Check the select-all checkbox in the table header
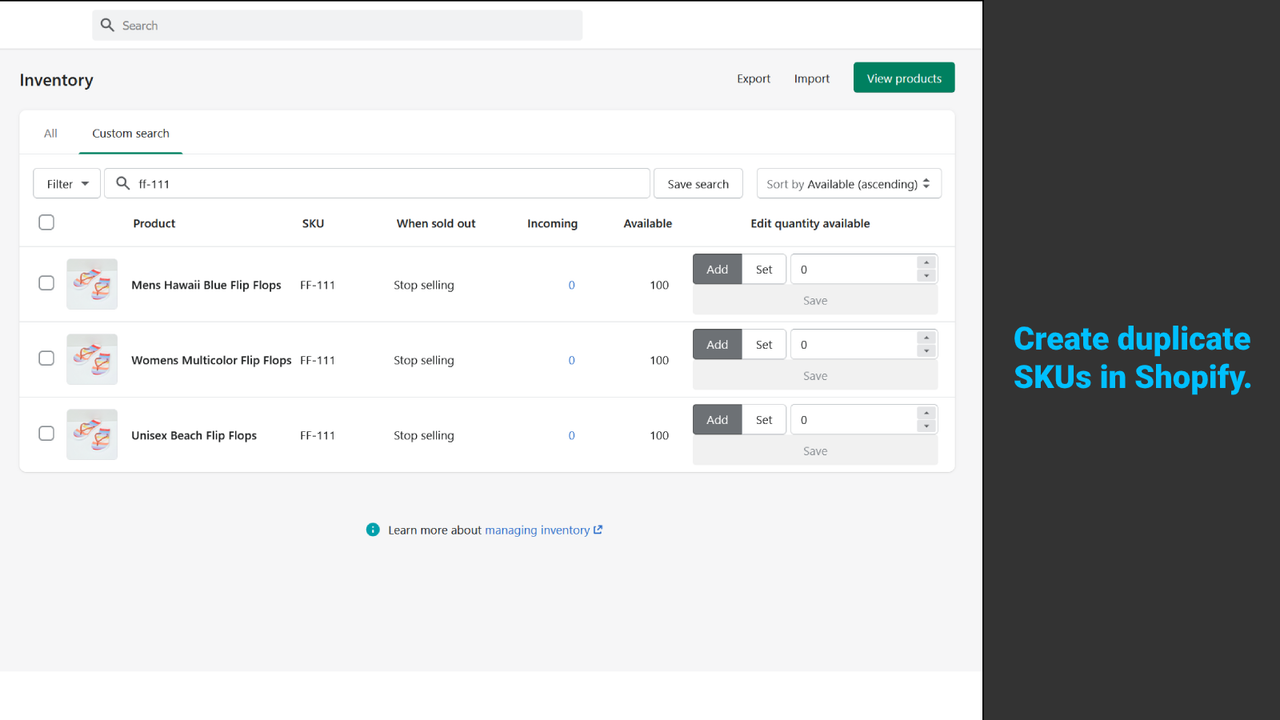 pyautogui.click(x=46, y=222)
